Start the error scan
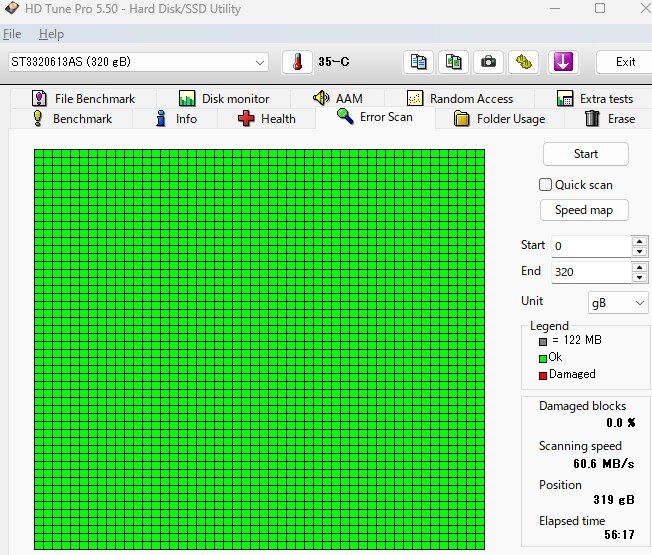Viewport: 652px width, 555px height. pos(585,154)
